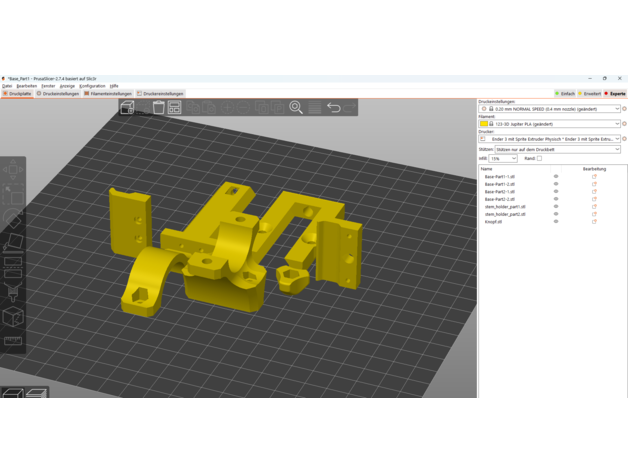Open the Paint-on supports tool

[x=13, y=291]
